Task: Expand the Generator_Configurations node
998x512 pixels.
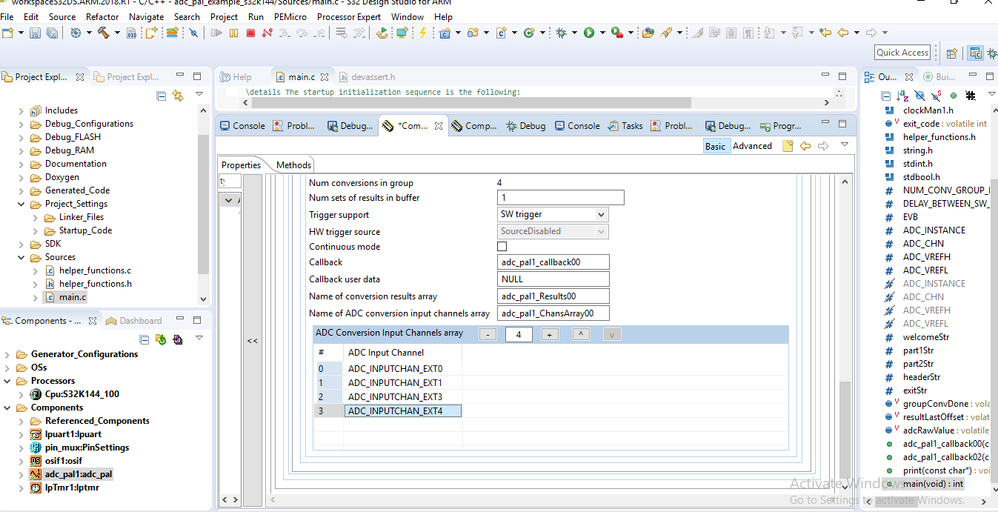Action: point(7,354)
